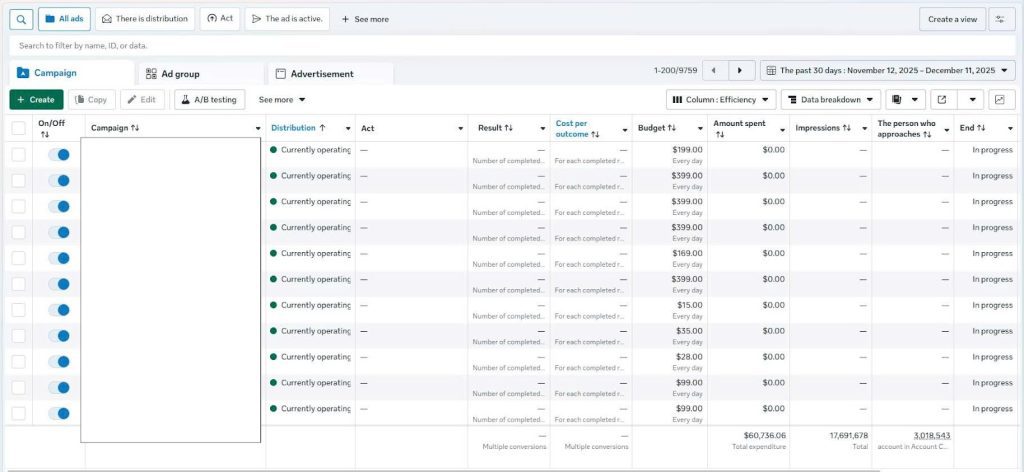The height and width of the screenshot is (472, 1024).
Task: Switch to the Ad group tab
Action: [199, 74]
